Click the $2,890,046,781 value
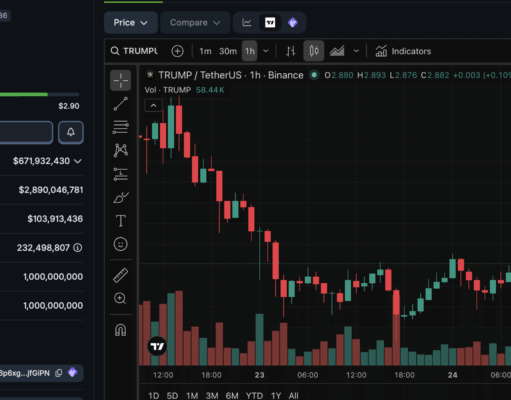 tap(51, 190)
